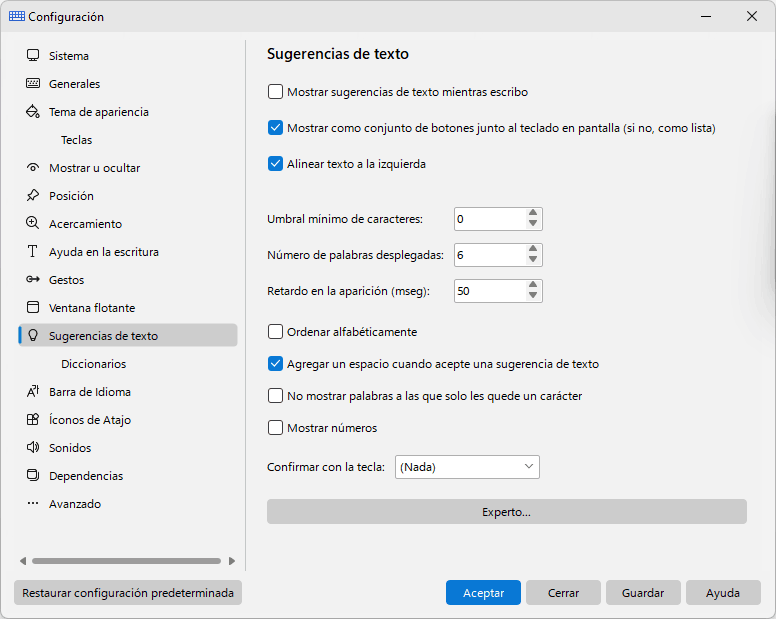Enable Mostrar sugerencias de texto mientras escribo
776x619 pixels.
pos(275,92)
